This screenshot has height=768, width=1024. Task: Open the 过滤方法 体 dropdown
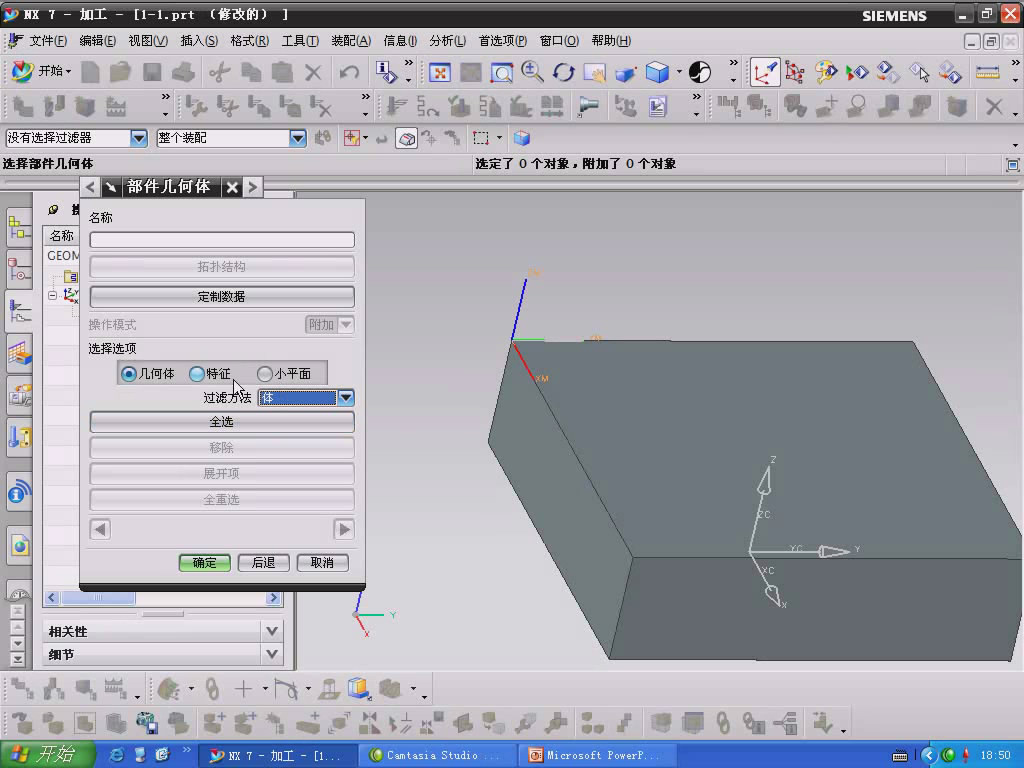(x=345, y=397)
